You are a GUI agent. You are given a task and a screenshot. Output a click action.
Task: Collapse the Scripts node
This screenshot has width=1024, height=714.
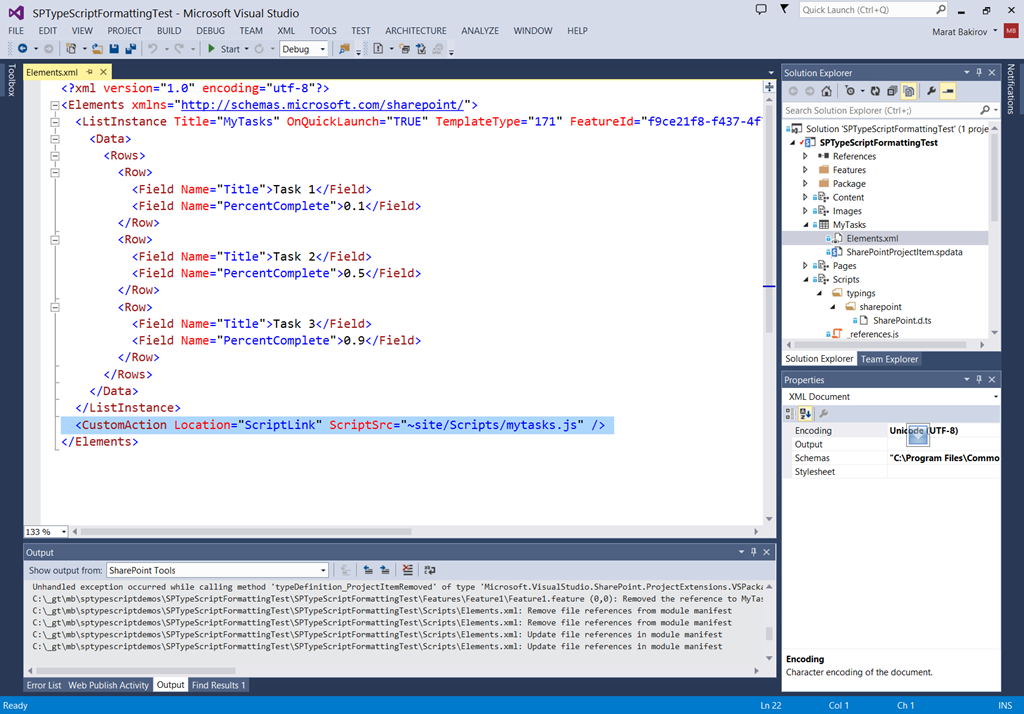[805, 280]
